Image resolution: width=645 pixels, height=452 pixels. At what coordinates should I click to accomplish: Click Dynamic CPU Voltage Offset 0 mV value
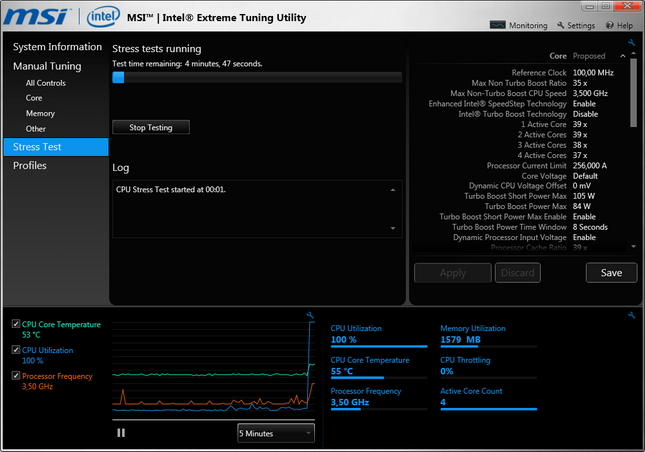[x=582, y=186]
